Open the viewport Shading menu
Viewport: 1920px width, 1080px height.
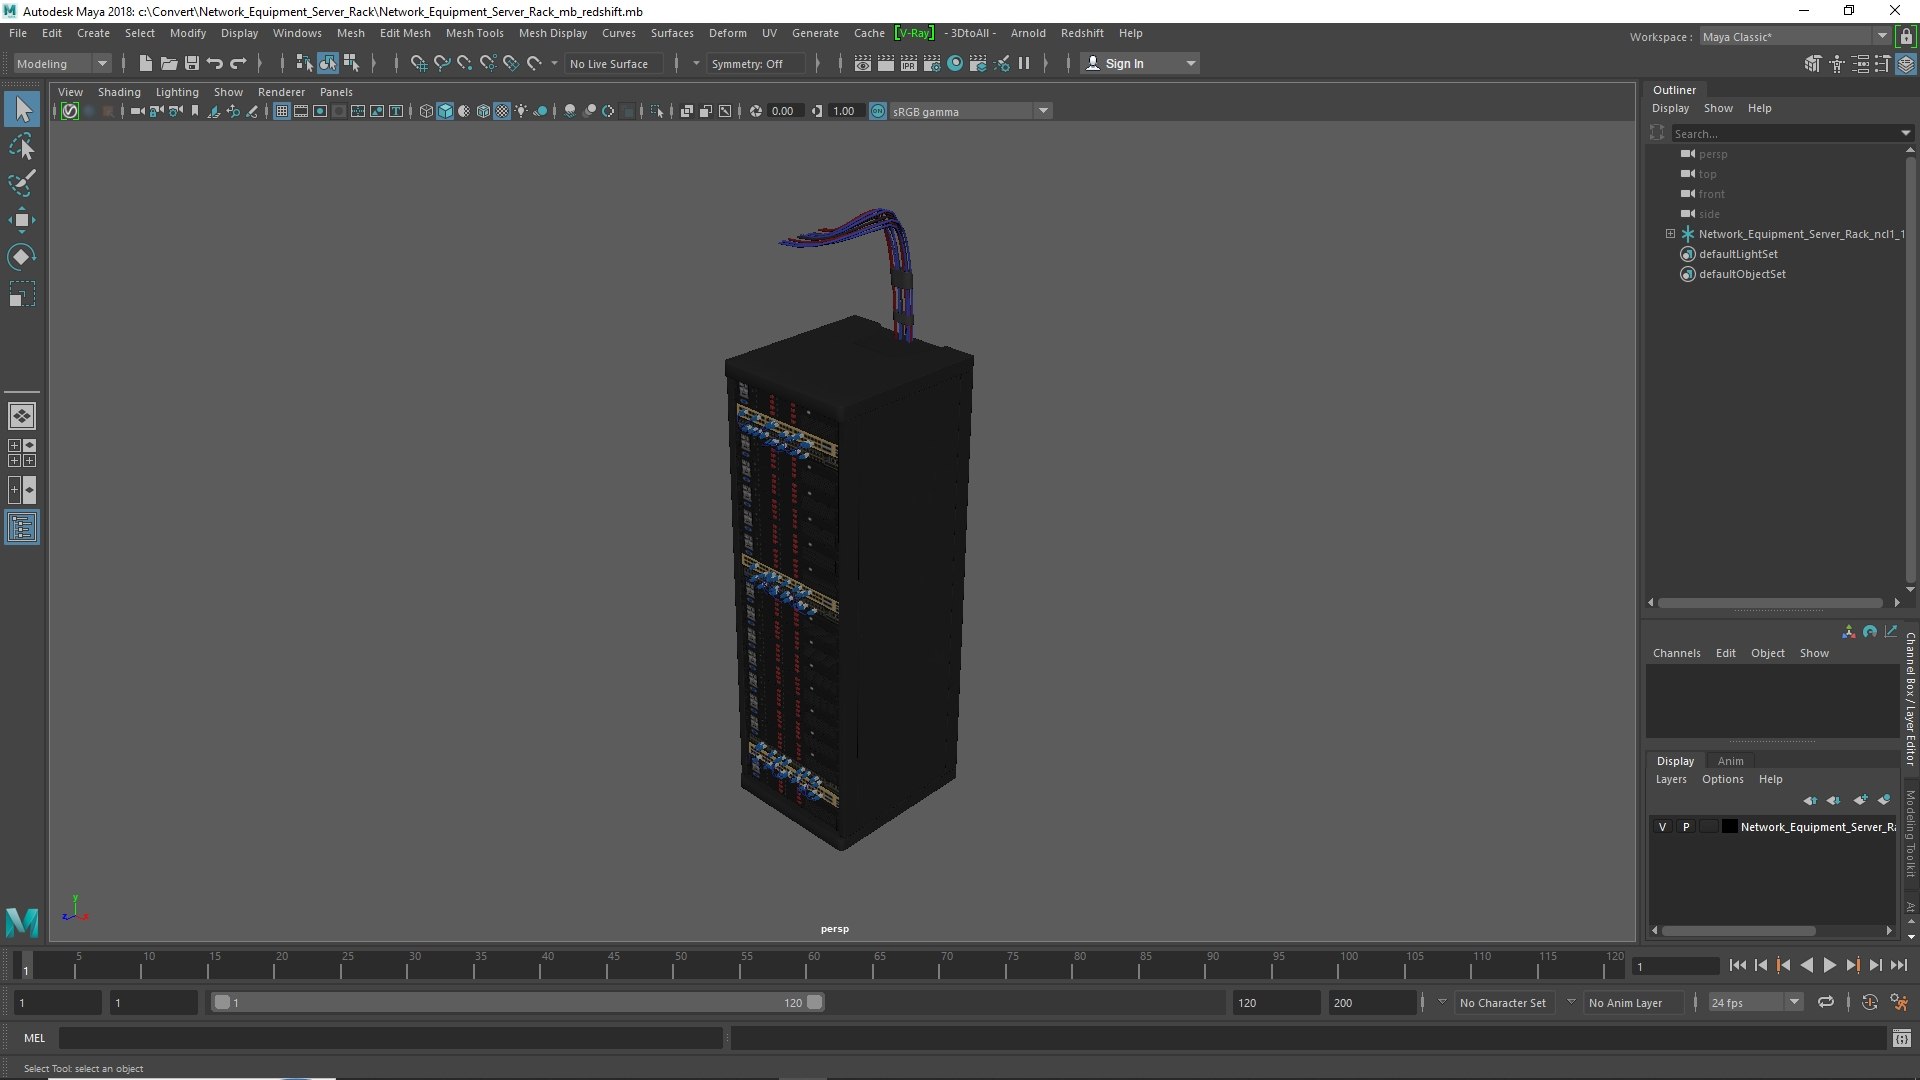click(119, 92)
